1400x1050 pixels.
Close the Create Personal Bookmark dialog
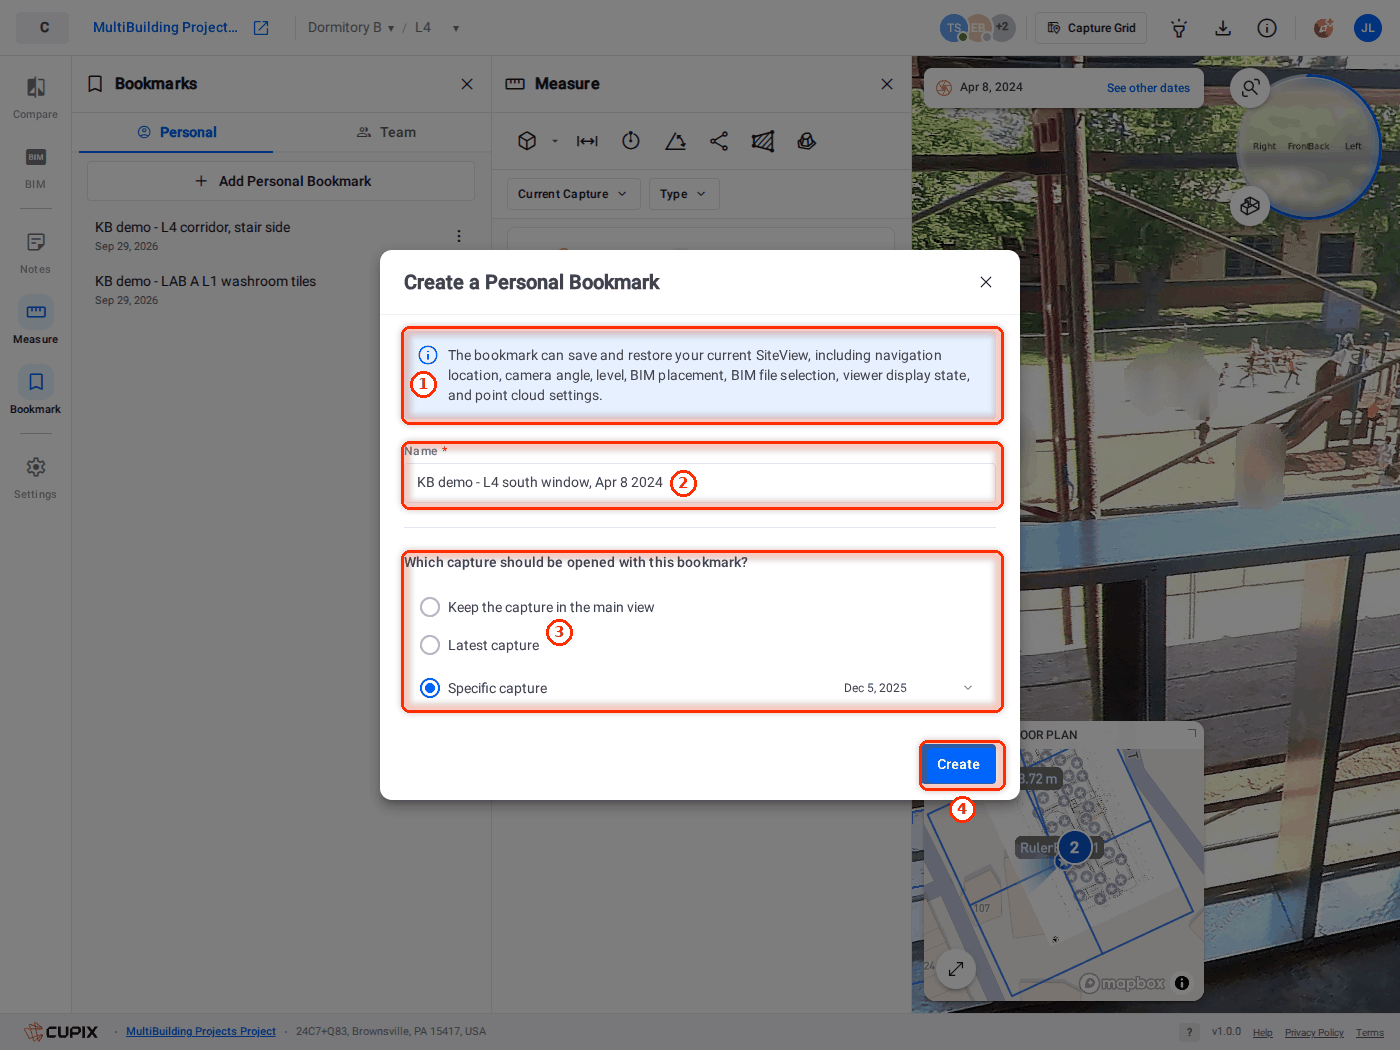click(x=986, y=282)
